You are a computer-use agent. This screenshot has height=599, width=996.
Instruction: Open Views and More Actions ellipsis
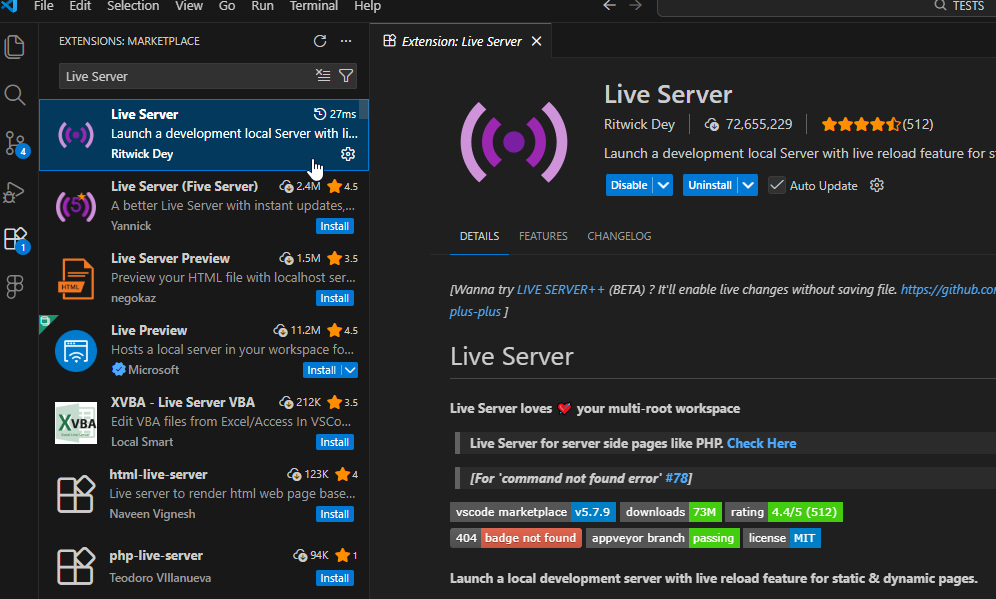[x=346, y=41]
